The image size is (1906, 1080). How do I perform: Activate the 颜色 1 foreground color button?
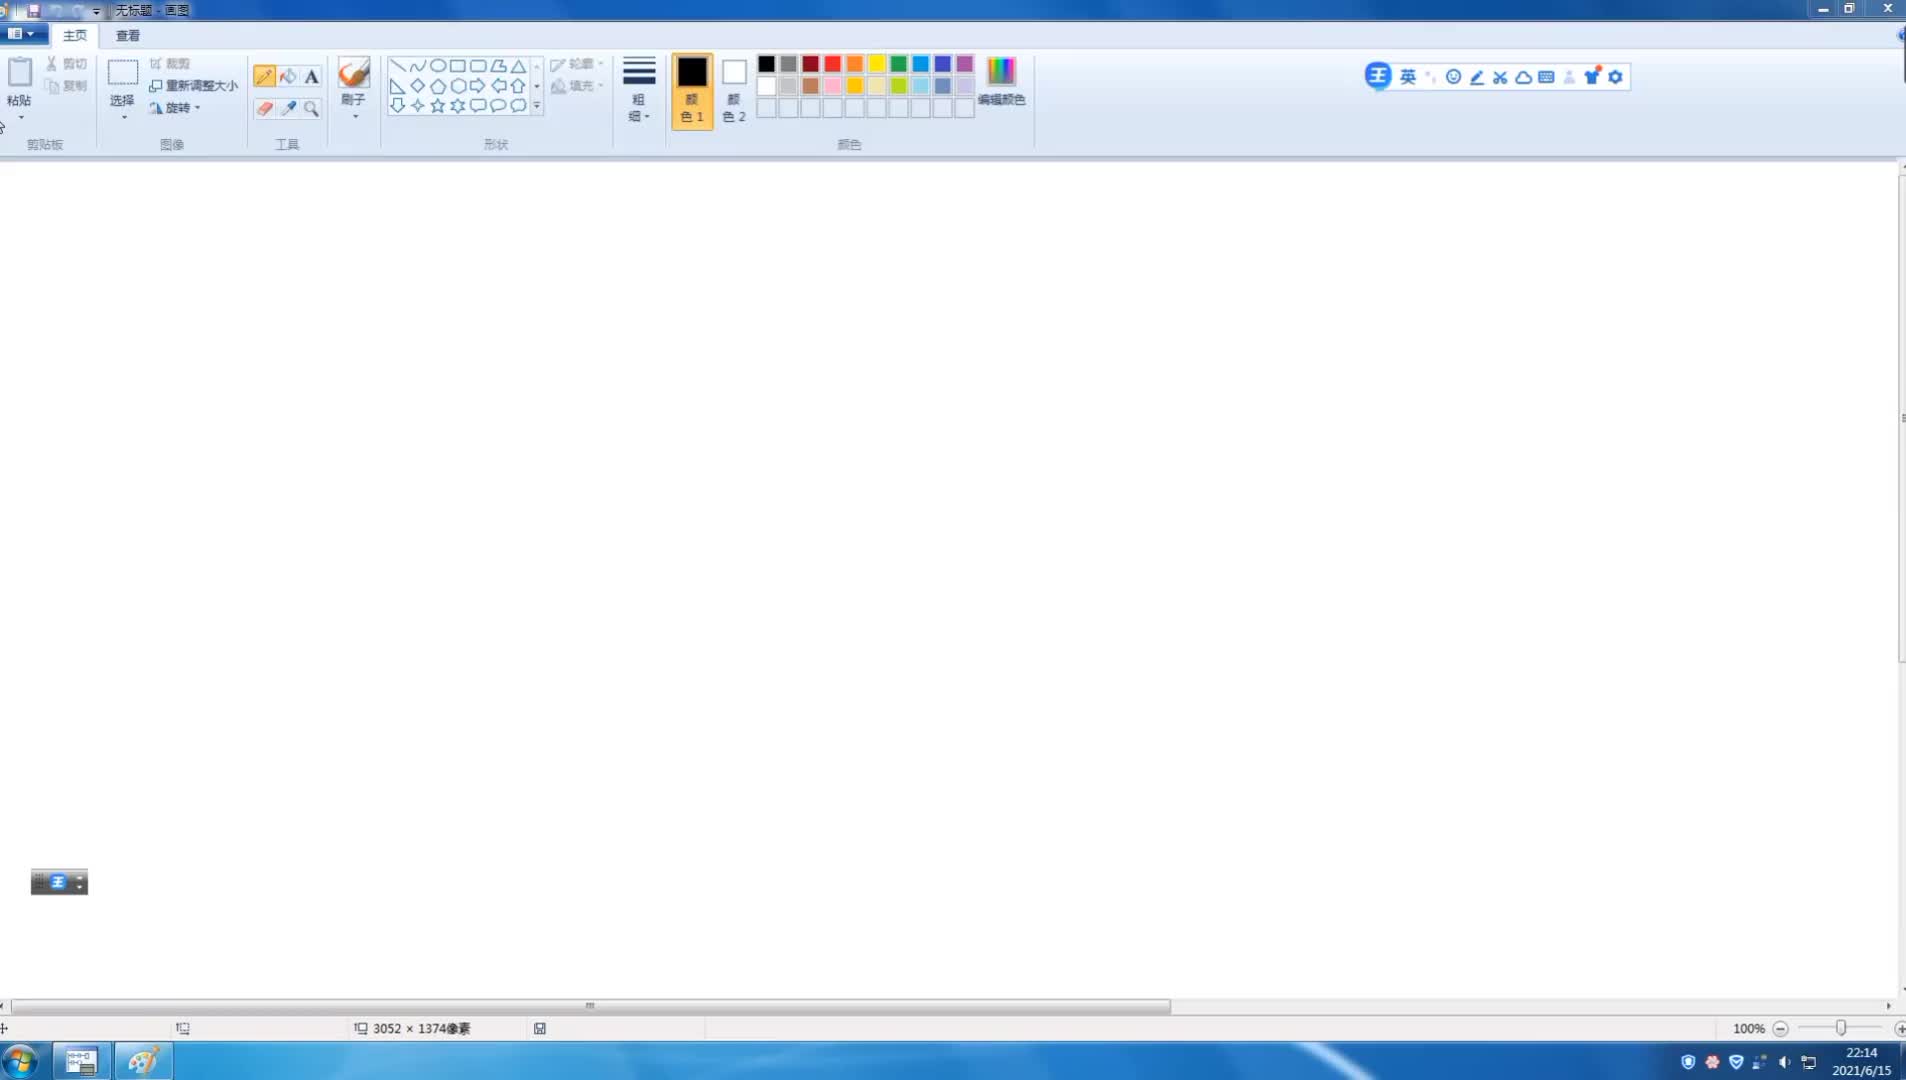[x=692, y=90]
